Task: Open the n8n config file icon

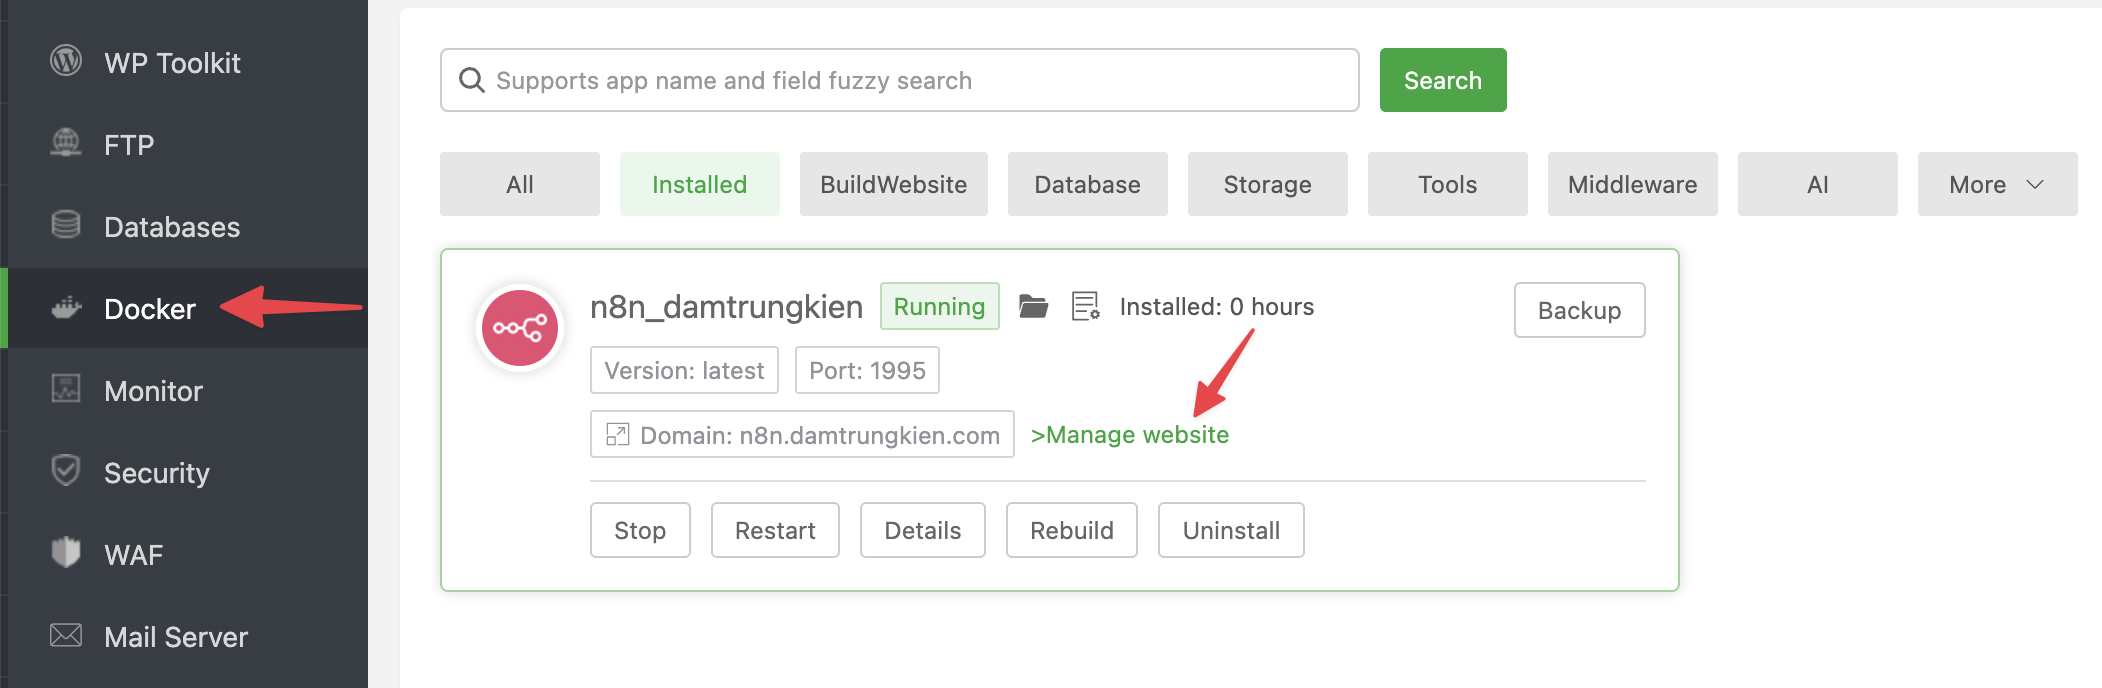Action: [x=1085, y=306]
